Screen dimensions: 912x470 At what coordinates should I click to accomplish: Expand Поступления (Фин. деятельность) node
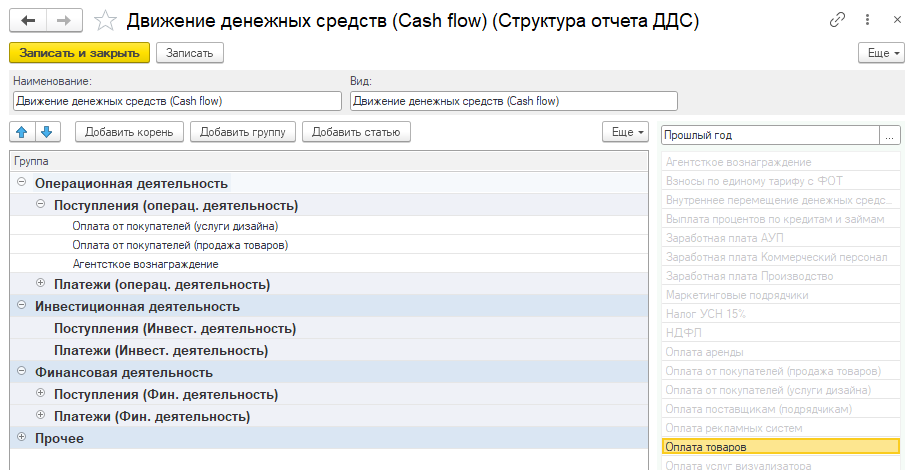40,393
